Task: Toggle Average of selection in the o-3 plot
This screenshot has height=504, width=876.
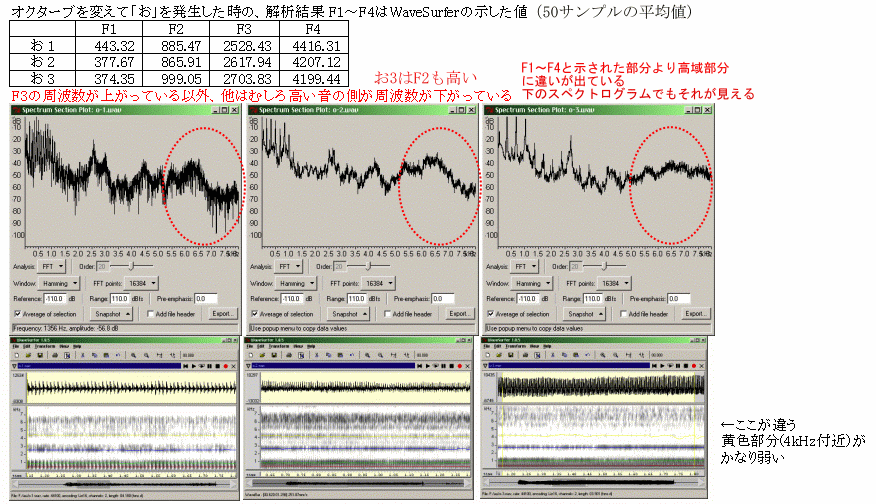Action: 489,314
